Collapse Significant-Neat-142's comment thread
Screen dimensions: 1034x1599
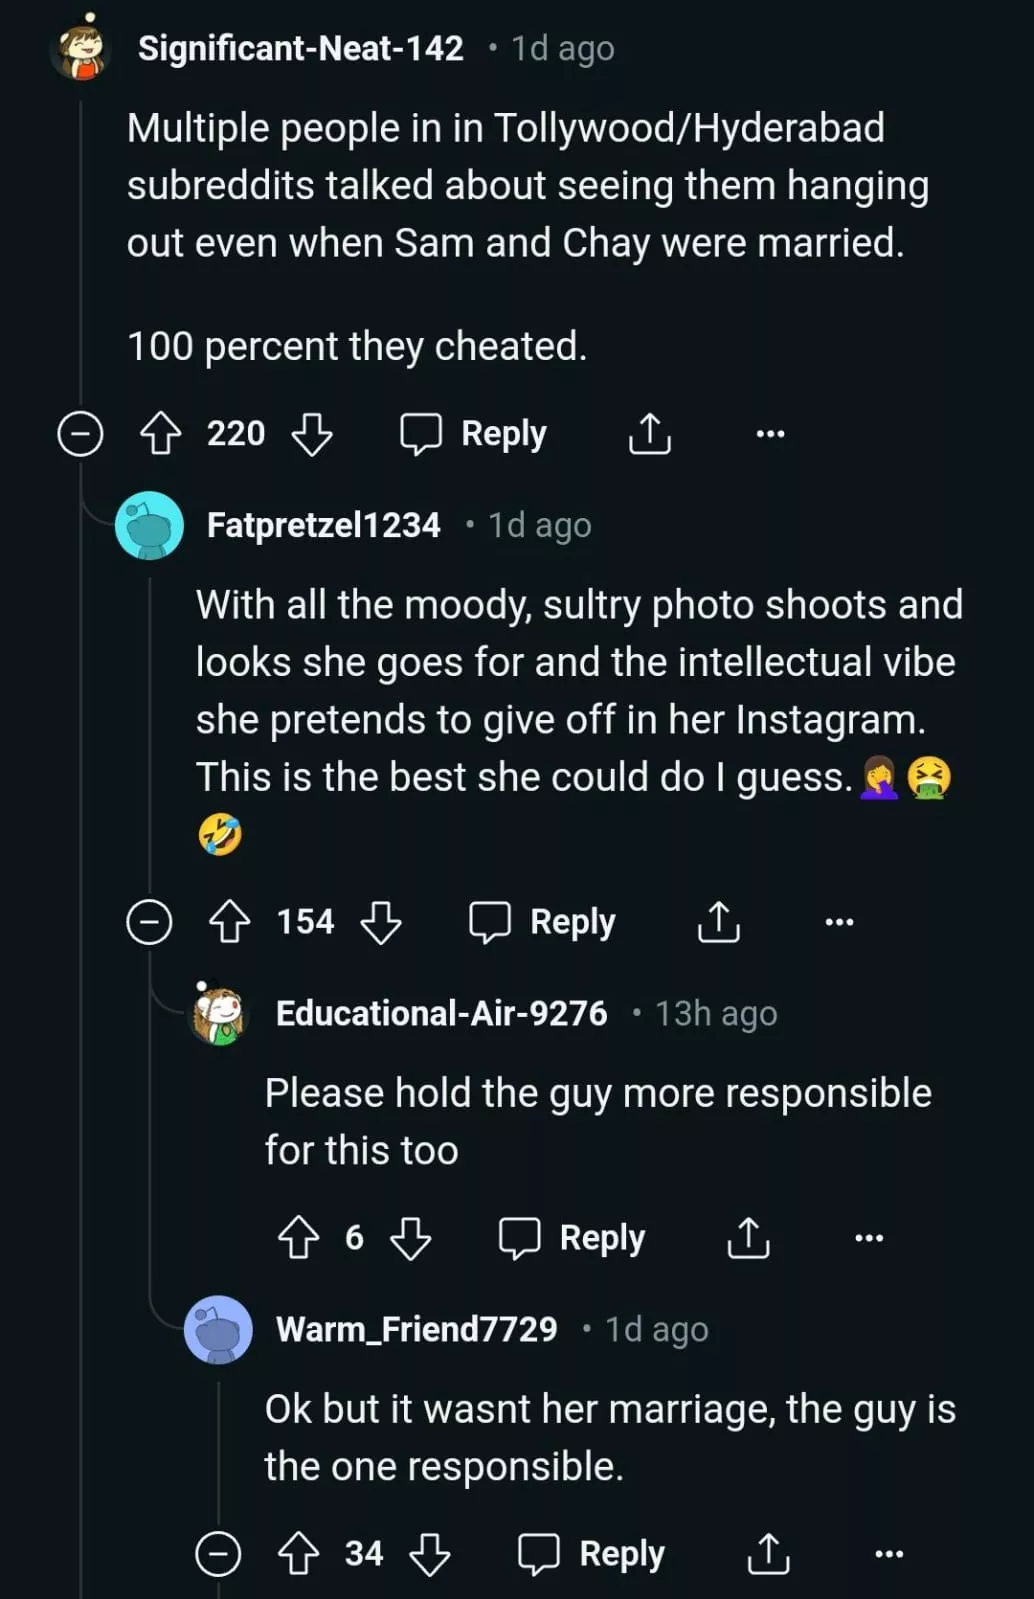point(80,434)
